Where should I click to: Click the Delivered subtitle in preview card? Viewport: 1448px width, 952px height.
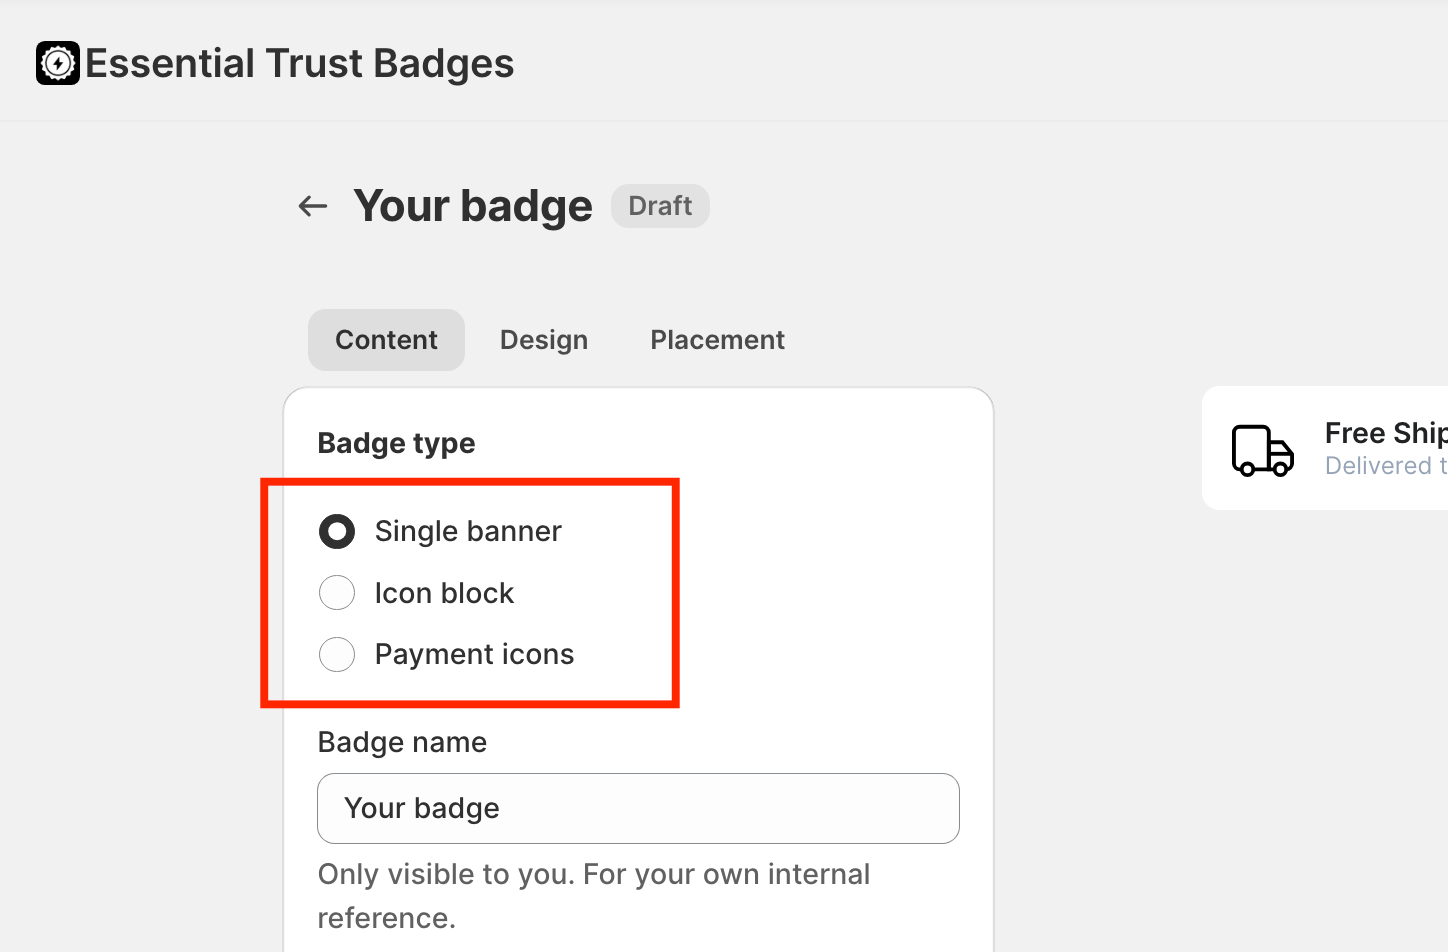[x=1385, y=466]
